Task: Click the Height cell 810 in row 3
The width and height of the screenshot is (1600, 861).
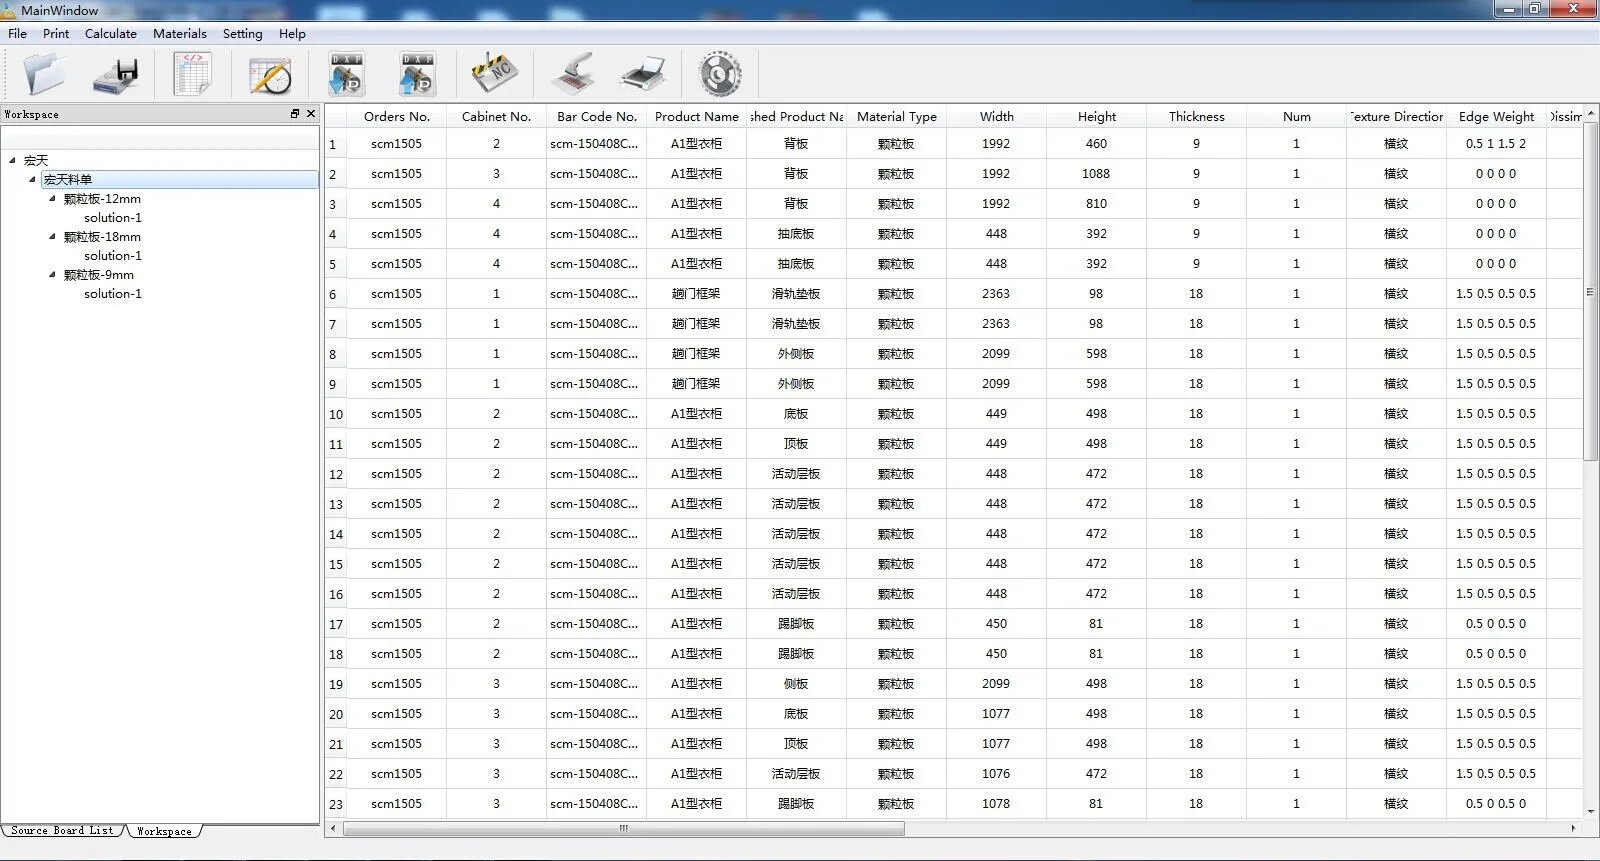Action: 1096,204
